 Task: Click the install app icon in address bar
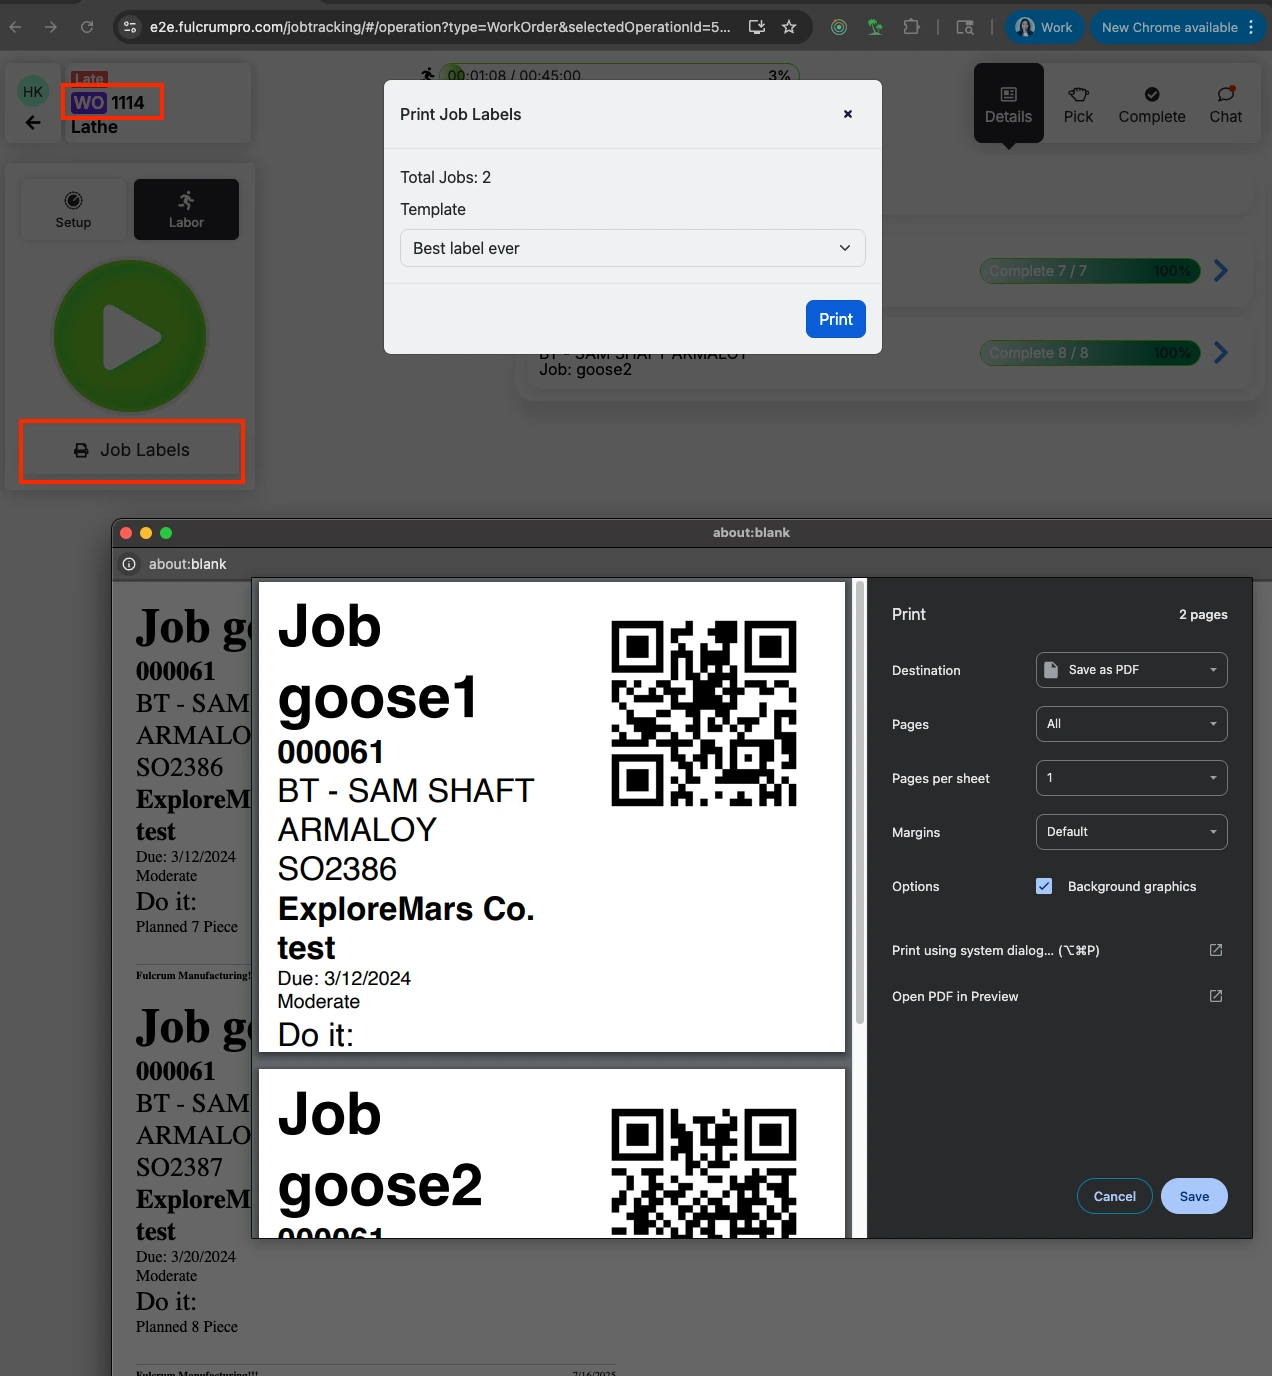[757, 27]
